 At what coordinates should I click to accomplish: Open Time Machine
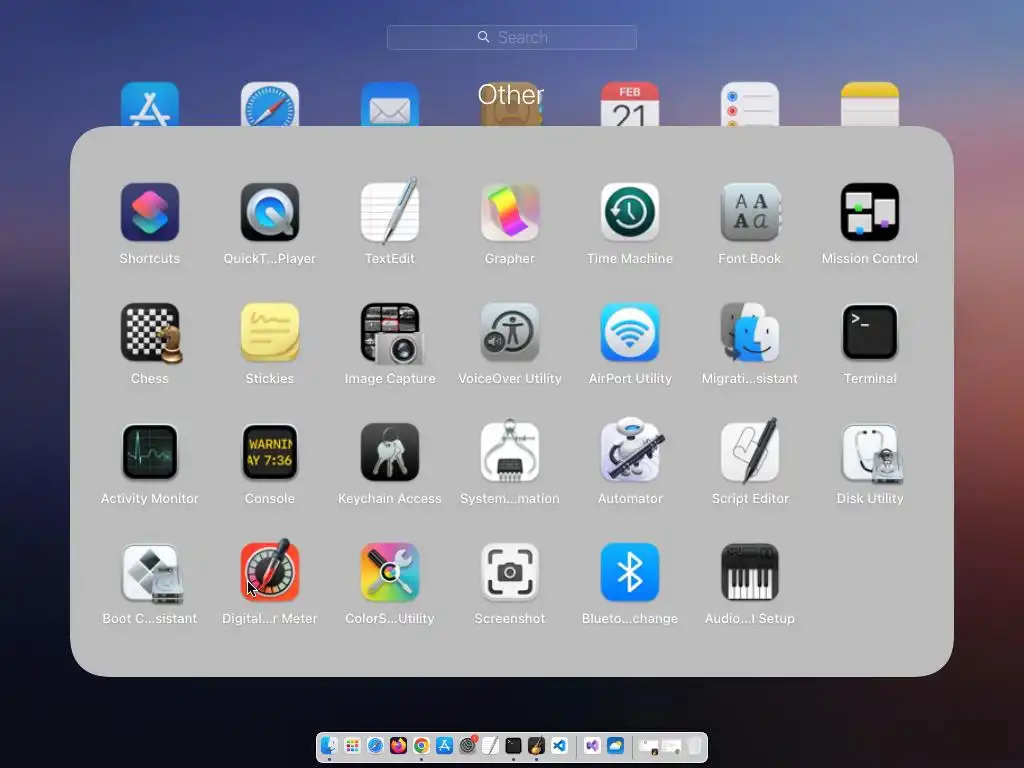(630, 212)
